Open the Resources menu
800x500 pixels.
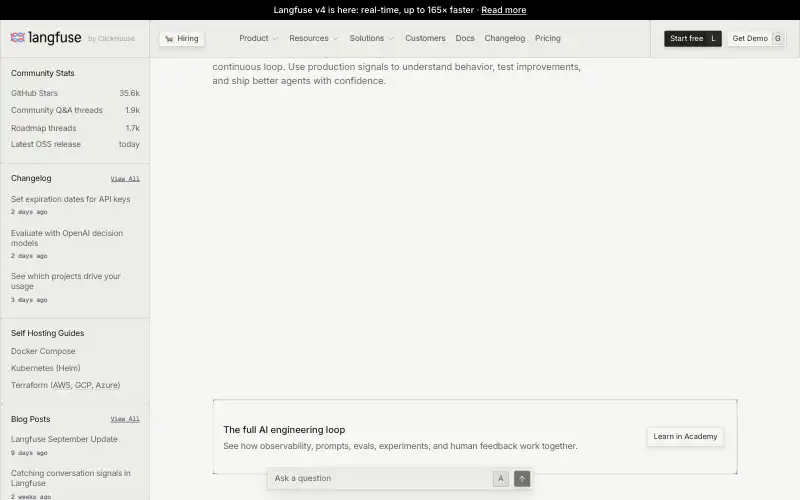(314, 38)
